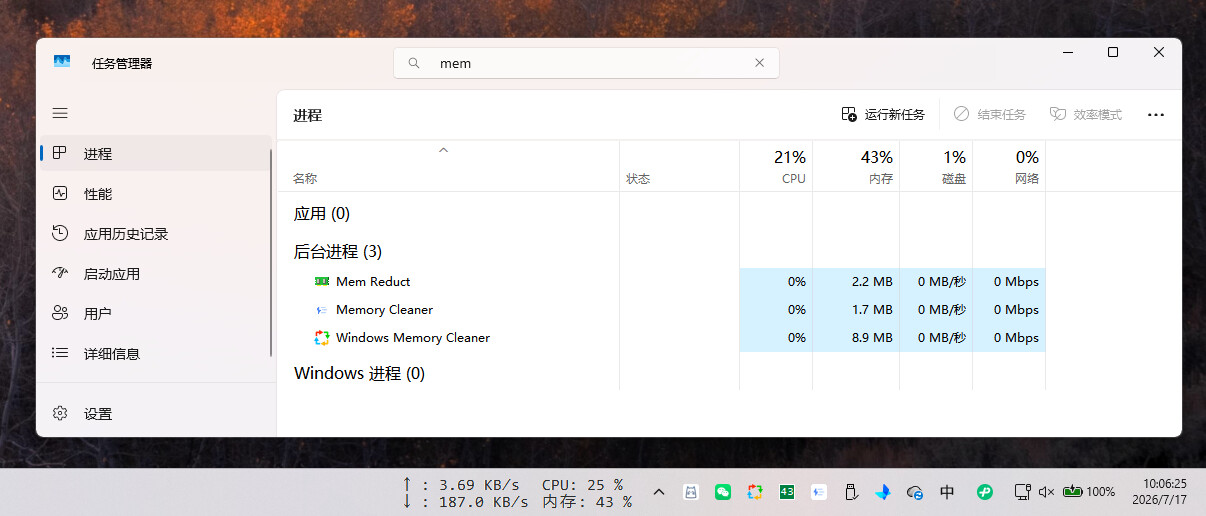Select the 后台进程 (3) group header

tap(338, 251)
